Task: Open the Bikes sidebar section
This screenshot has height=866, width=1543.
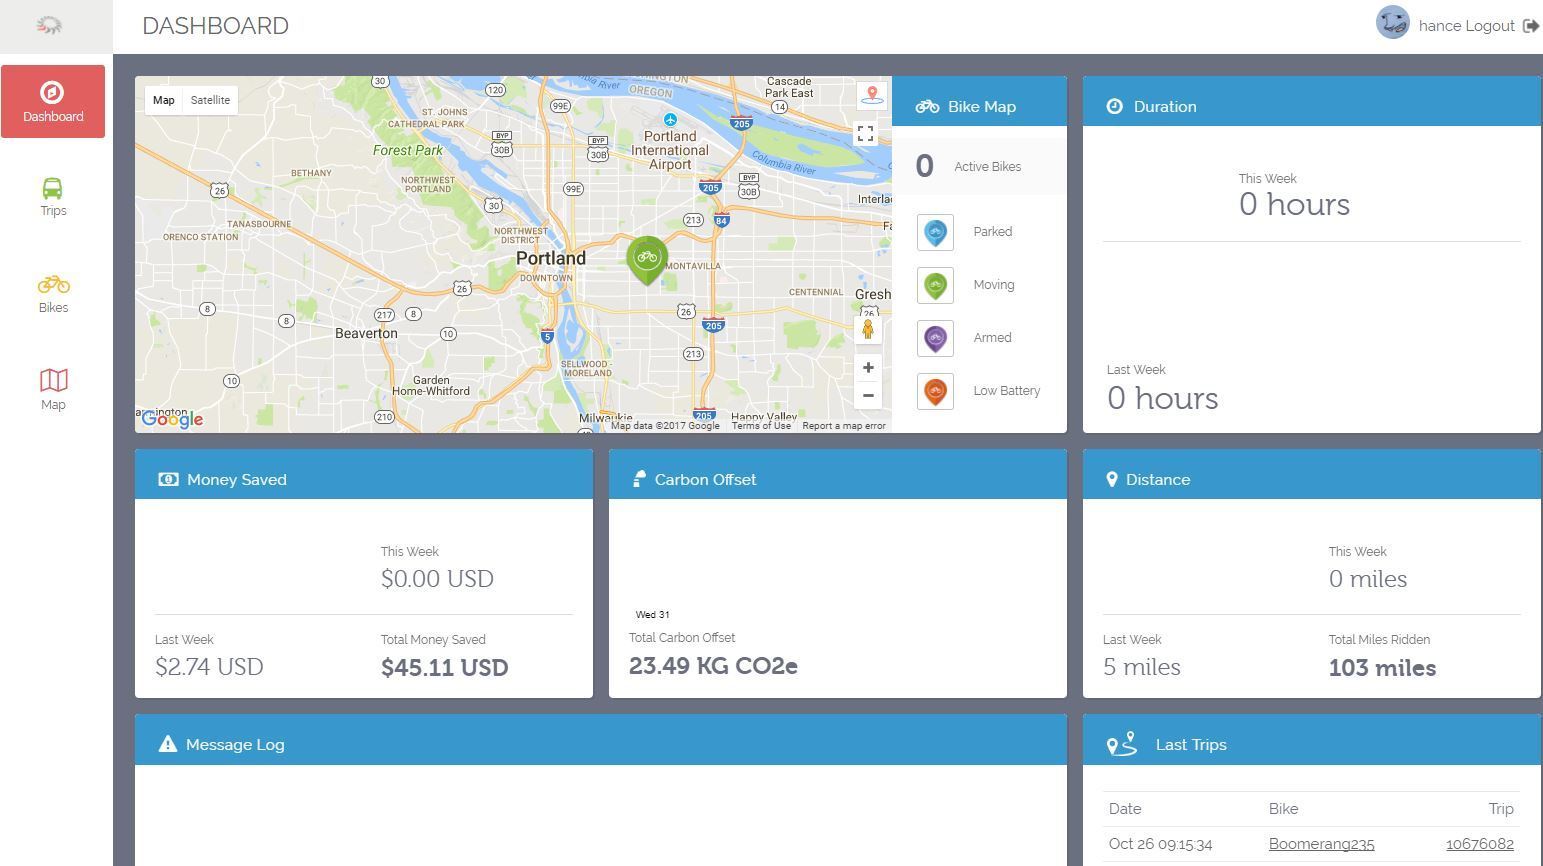Action: [53, 293]
